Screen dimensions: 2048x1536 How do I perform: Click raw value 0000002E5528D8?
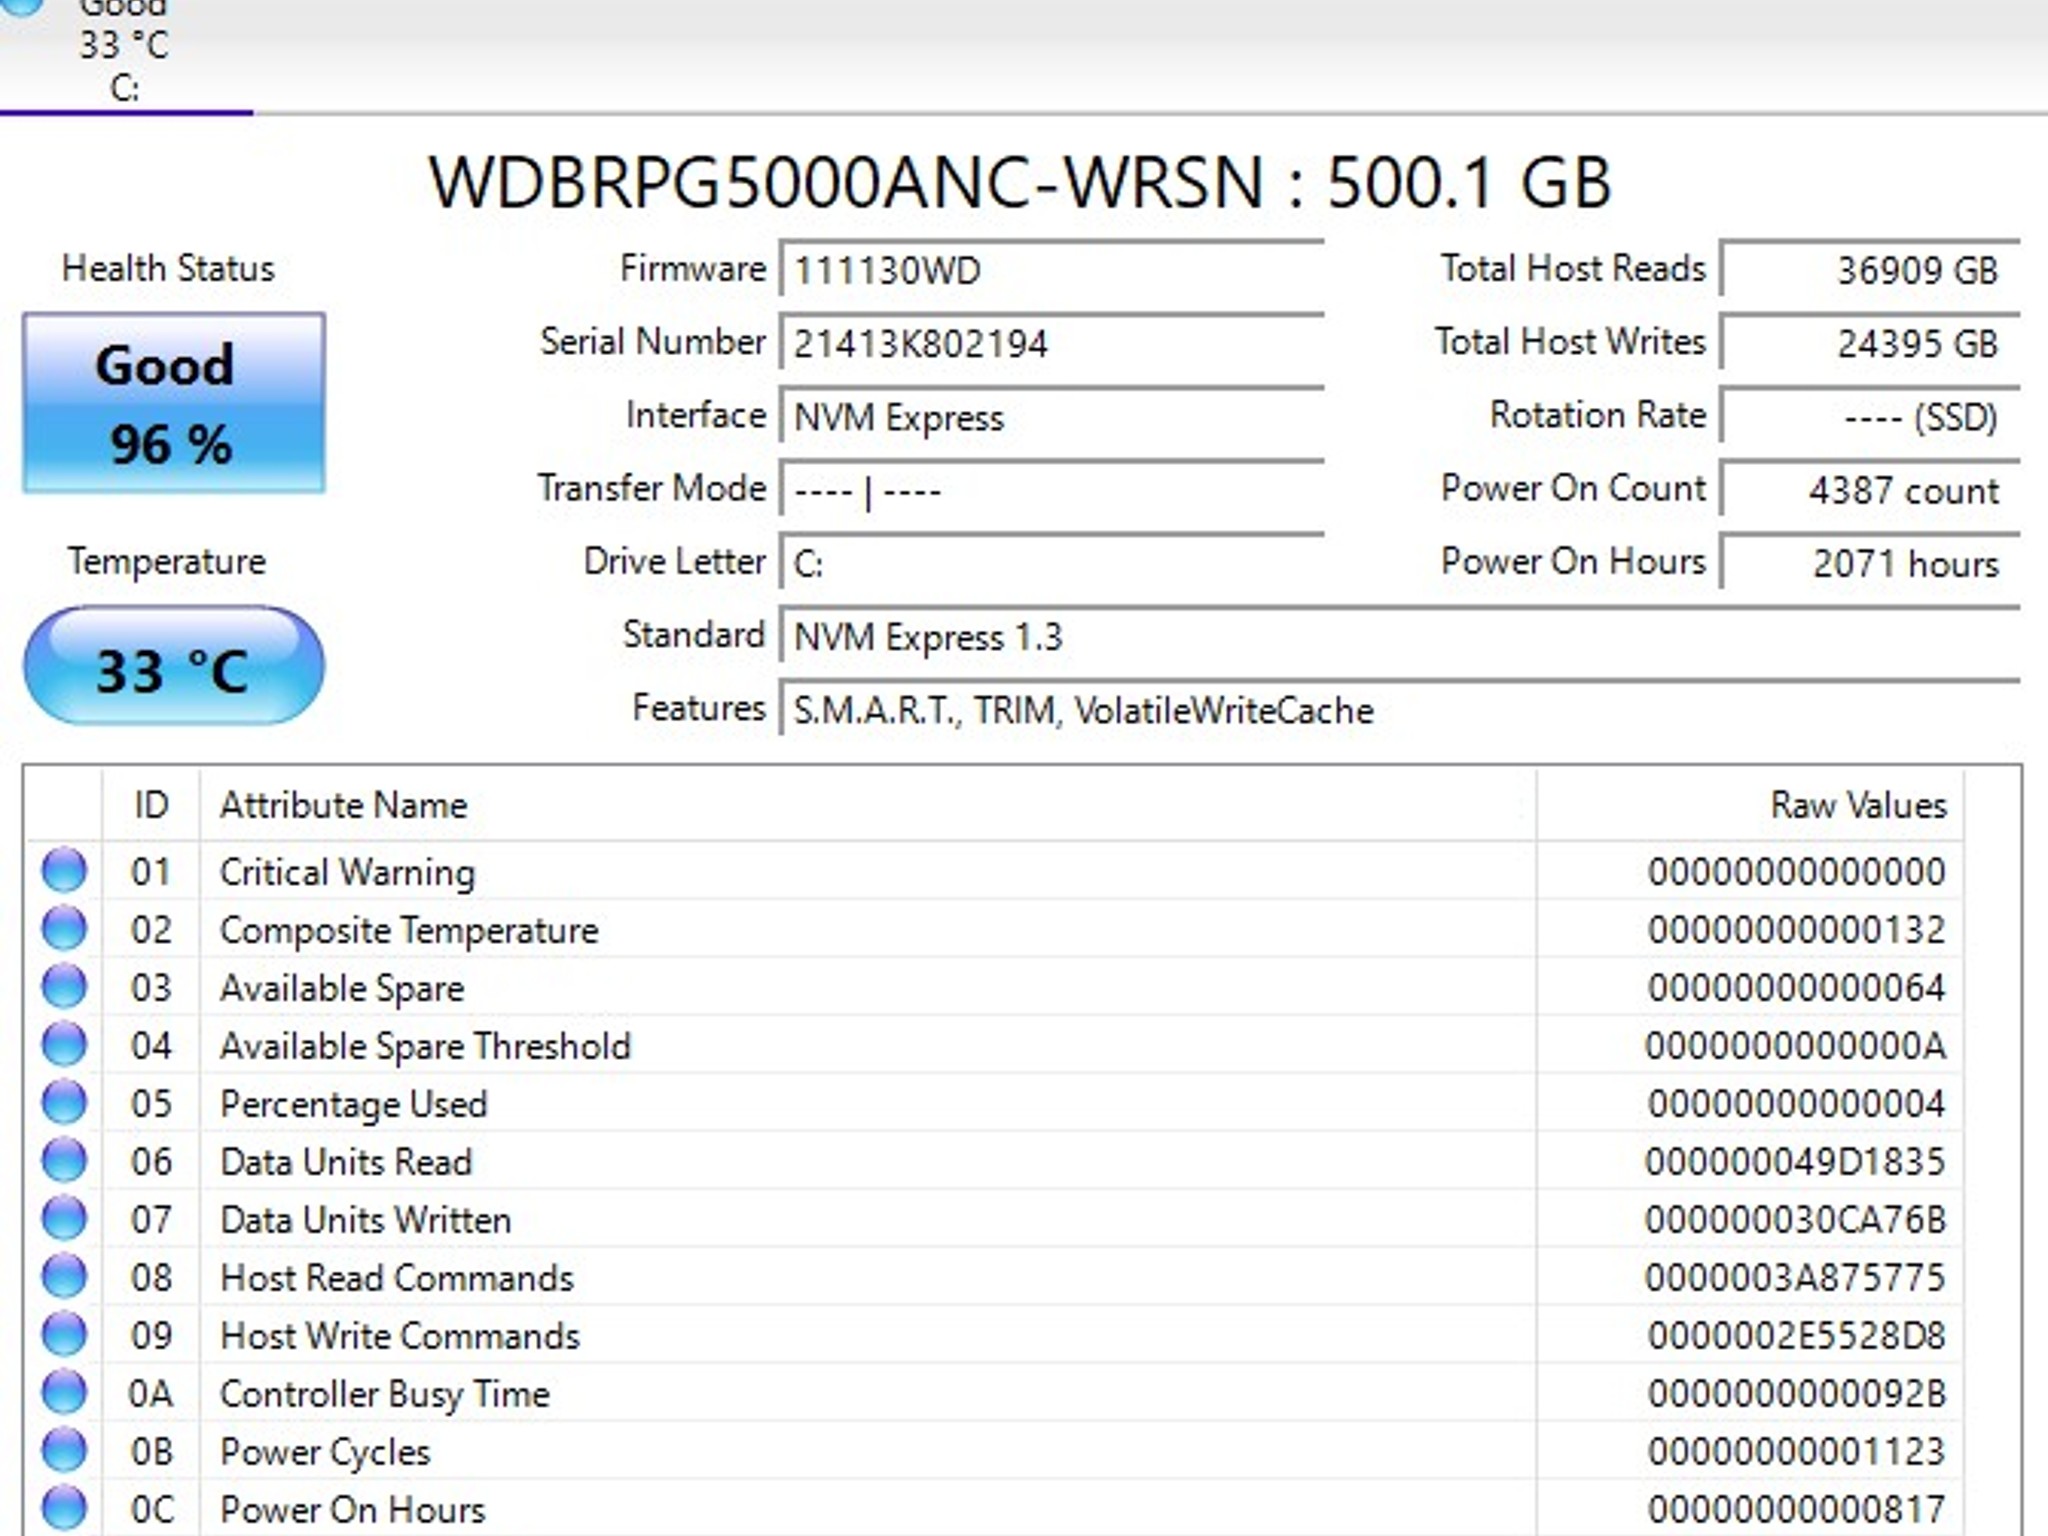tap(1796, 1336)
